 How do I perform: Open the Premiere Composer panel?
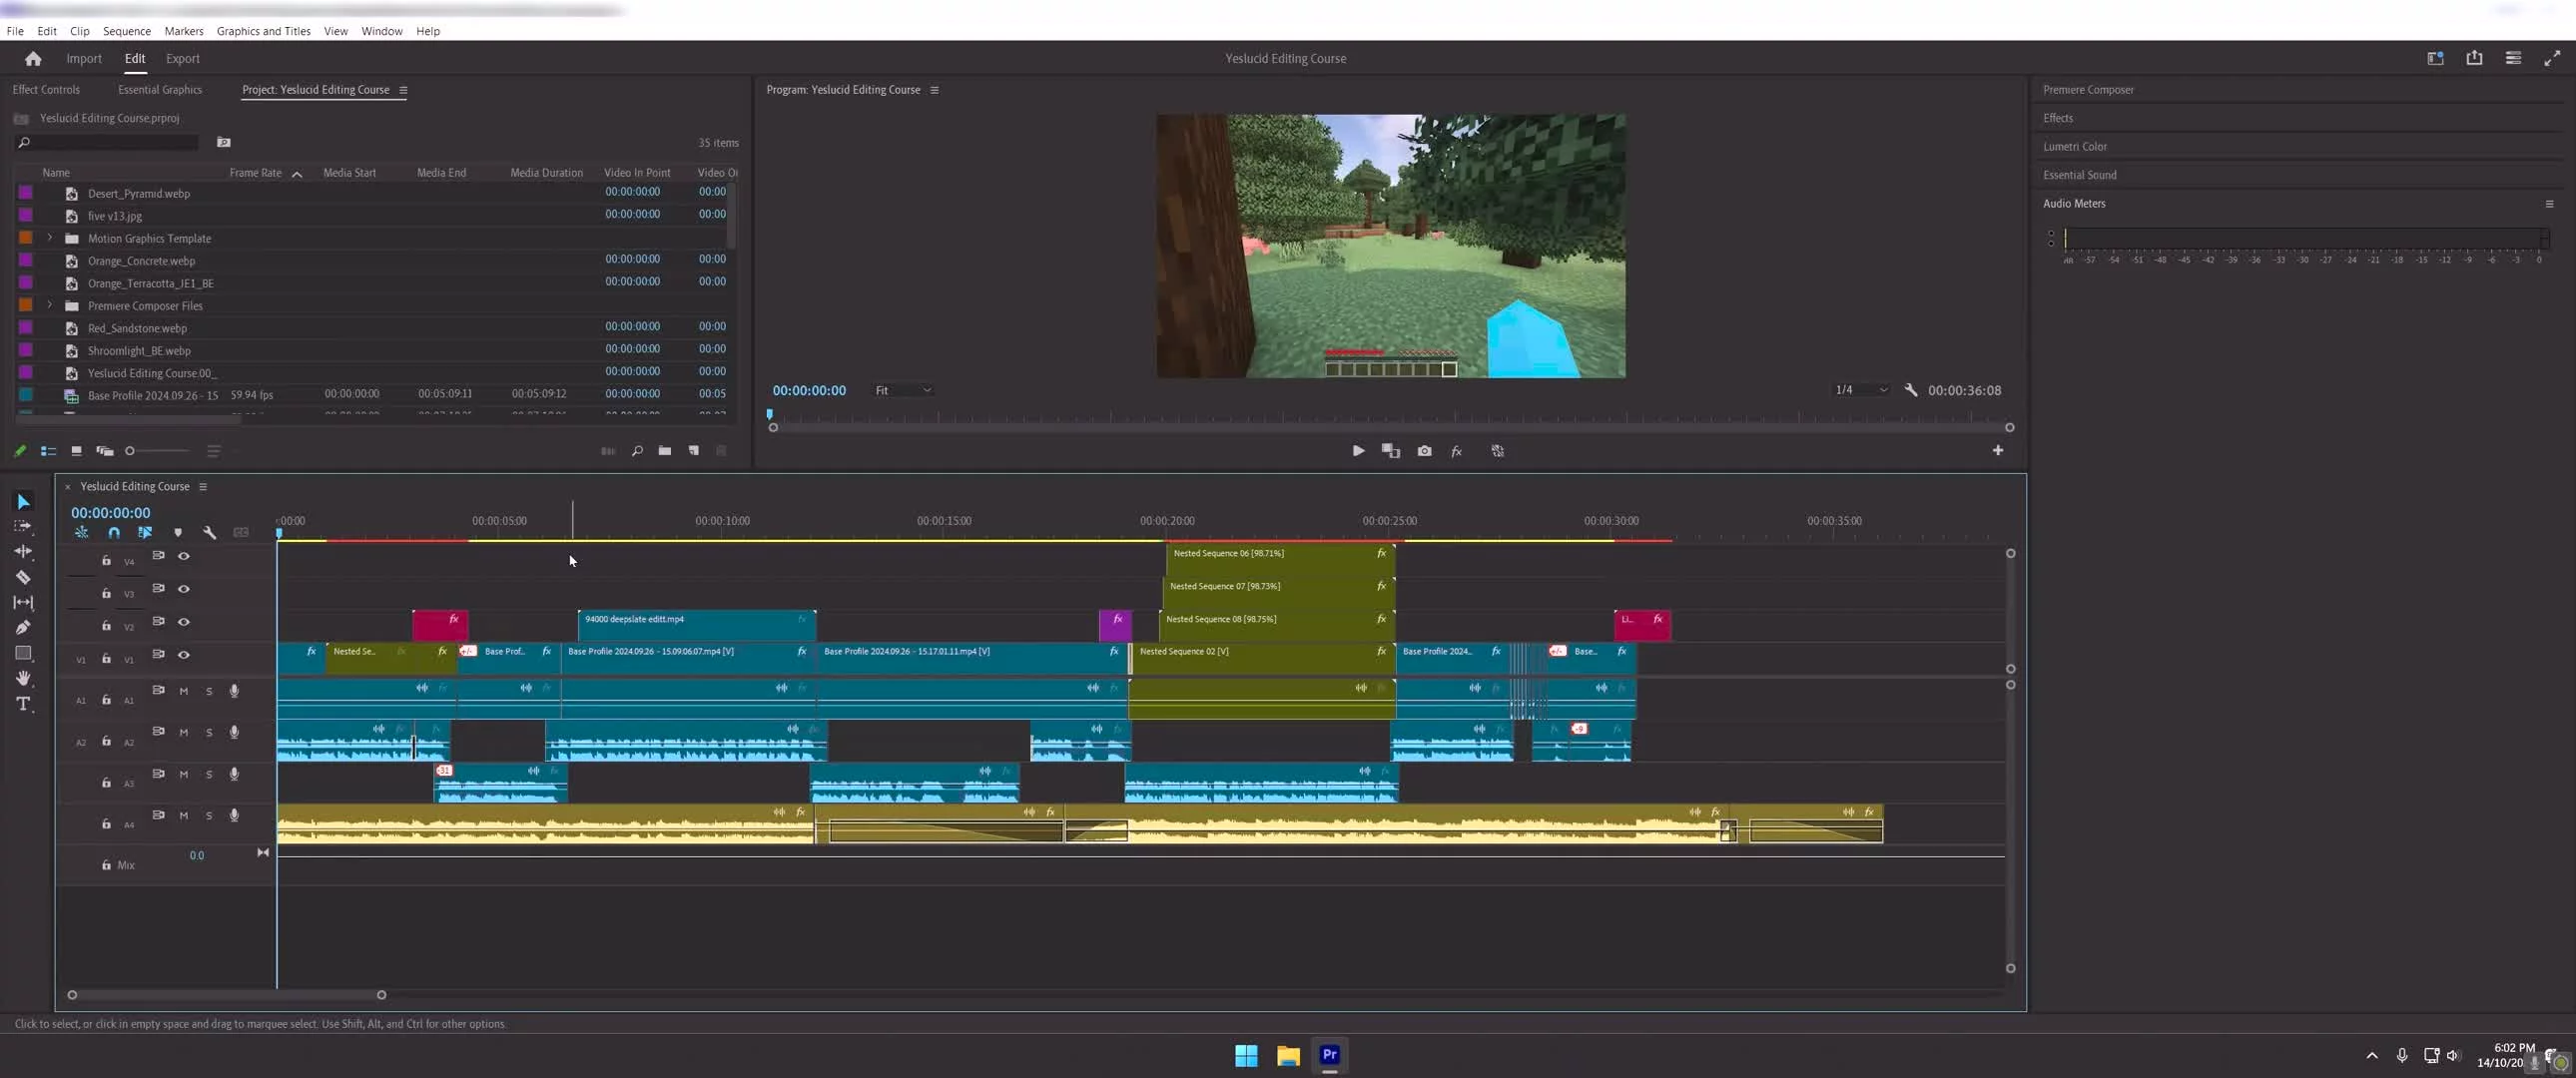pyautogui.click(x=2089, y=90)
